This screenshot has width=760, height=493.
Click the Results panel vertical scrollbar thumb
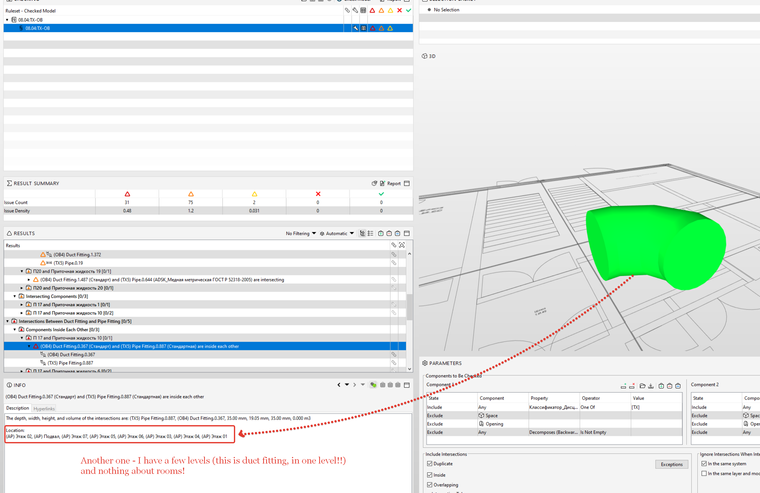coord(410,306)
